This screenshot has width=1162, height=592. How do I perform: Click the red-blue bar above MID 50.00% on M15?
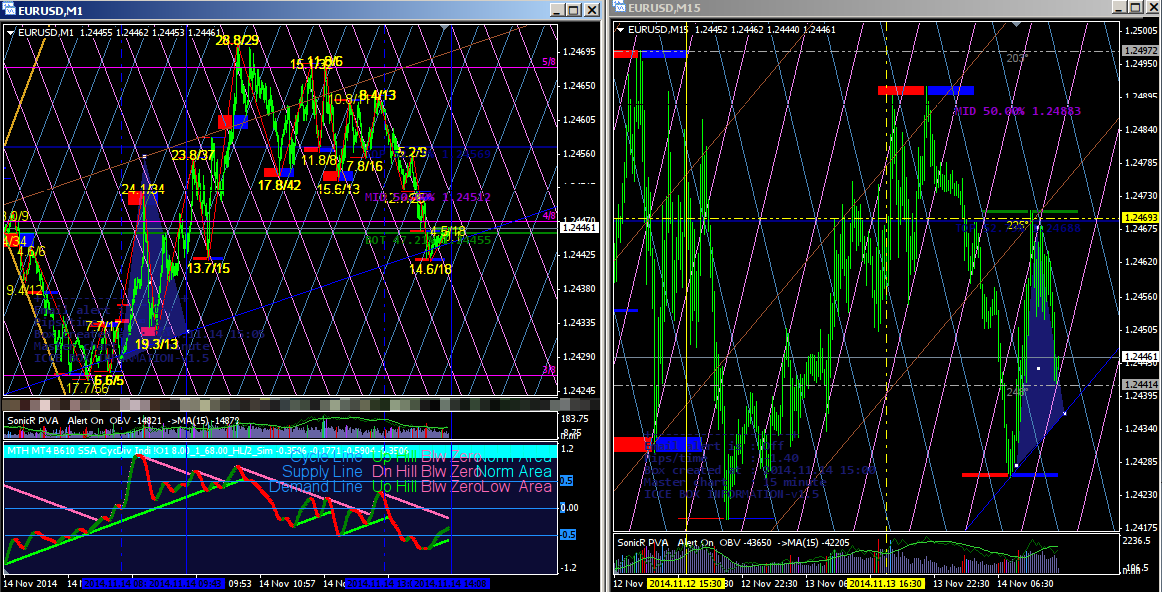[926, 90]
